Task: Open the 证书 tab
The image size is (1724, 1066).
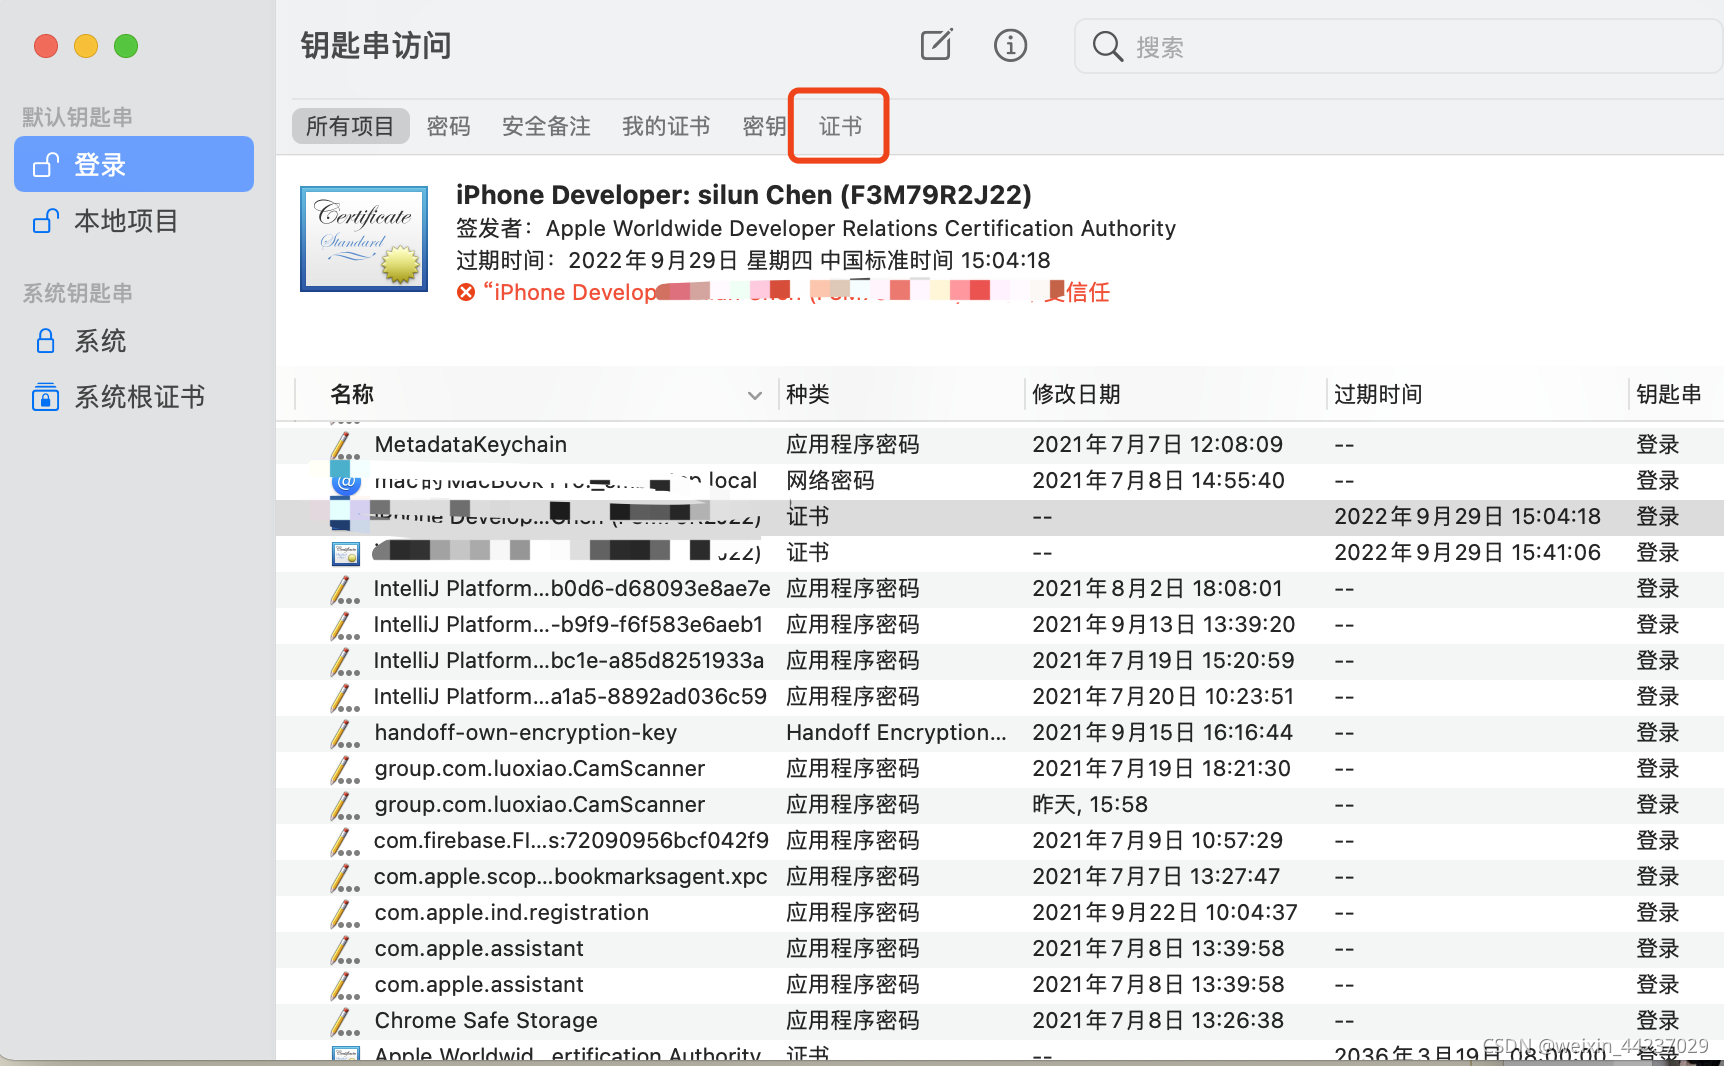Action: [x=840, y=126]
